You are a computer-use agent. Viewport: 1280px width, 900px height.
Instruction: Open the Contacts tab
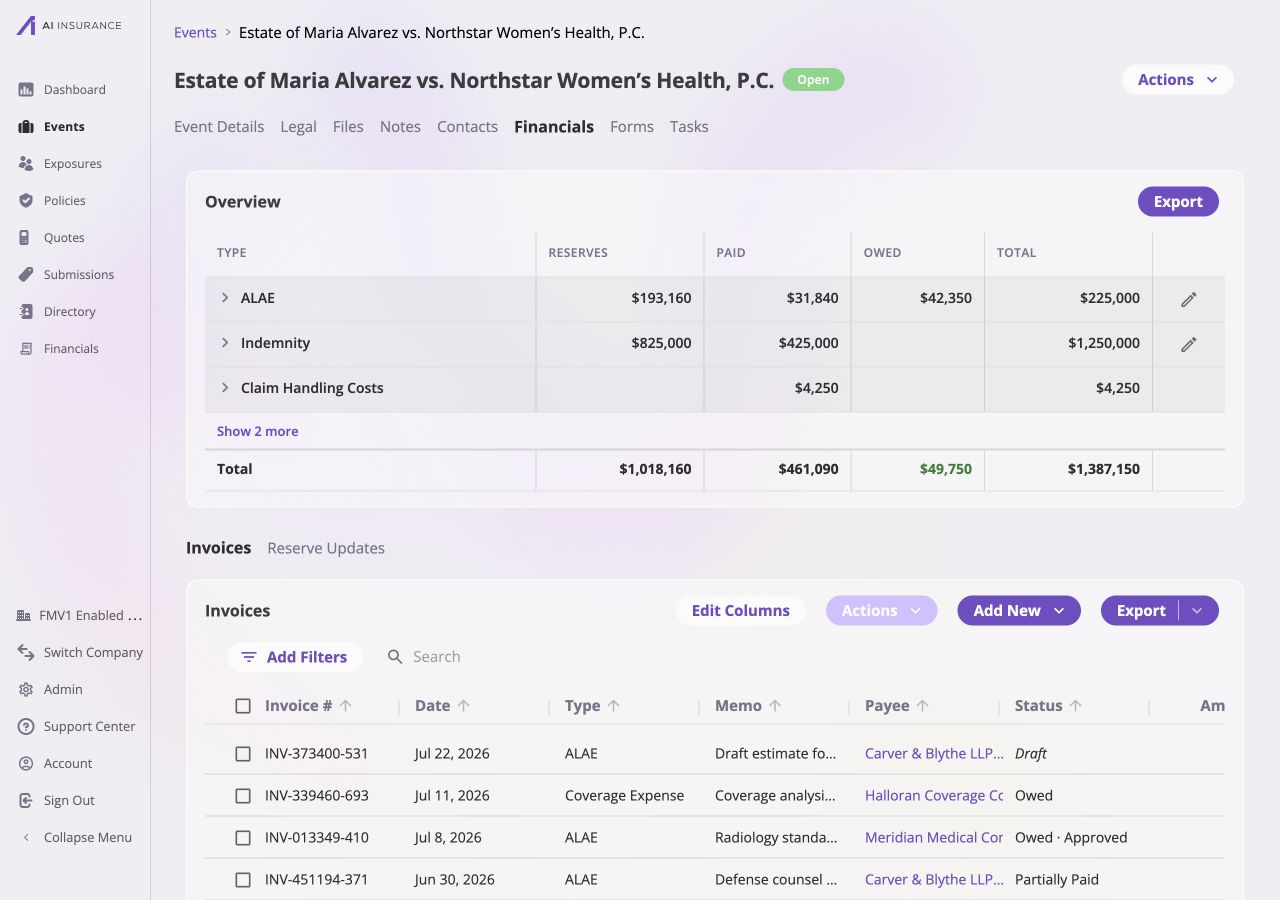(467, 127)
